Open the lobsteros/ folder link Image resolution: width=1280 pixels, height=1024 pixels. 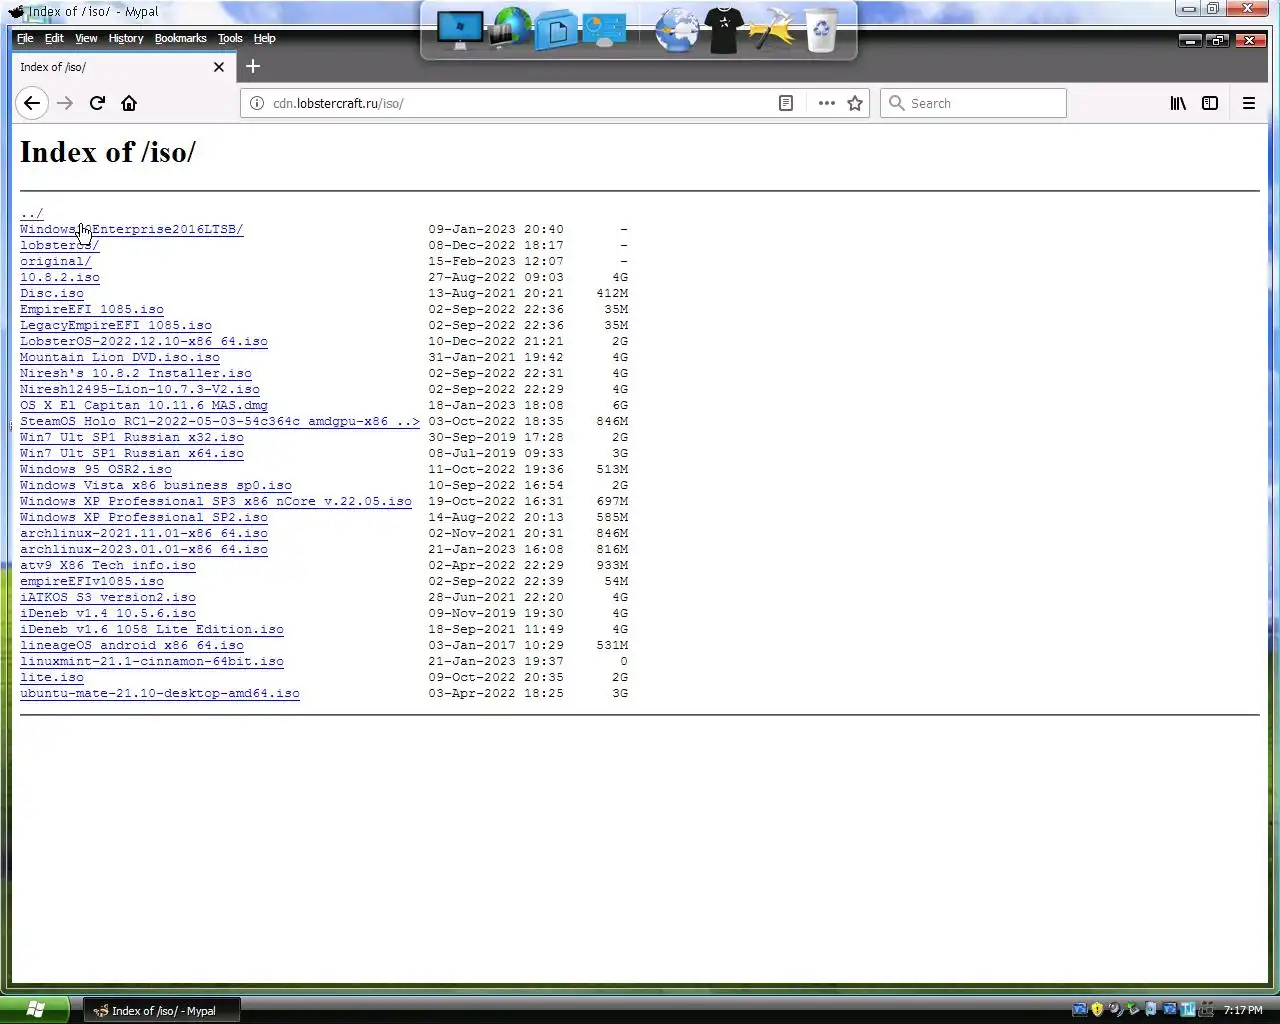coord(60,245)
